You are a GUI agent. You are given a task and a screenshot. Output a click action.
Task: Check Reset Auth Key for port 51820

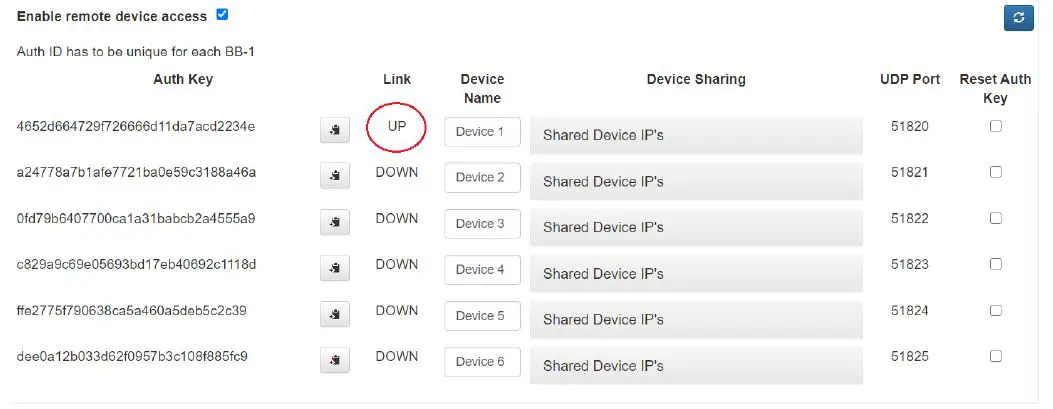coord(995,126)
